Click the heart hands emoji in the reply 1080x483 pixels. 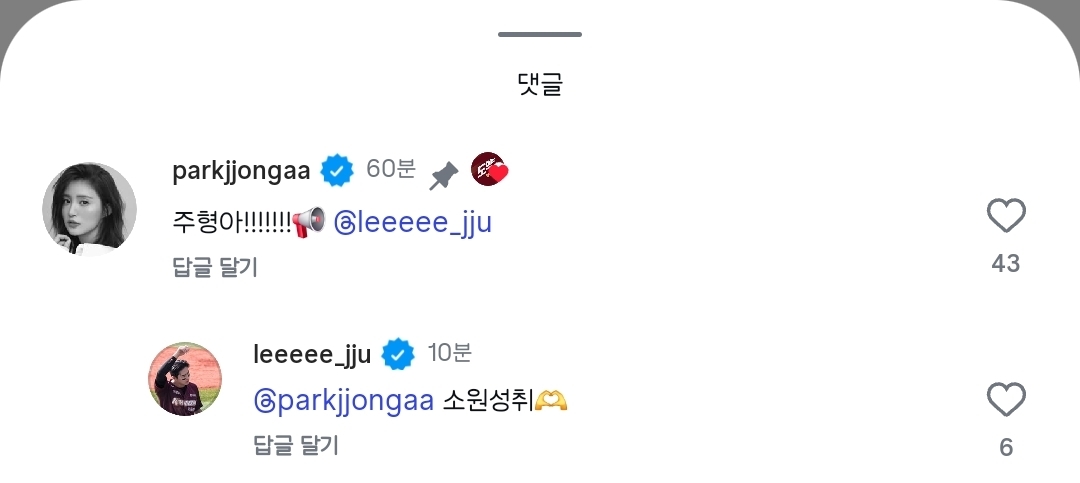[x=551, y=401]
